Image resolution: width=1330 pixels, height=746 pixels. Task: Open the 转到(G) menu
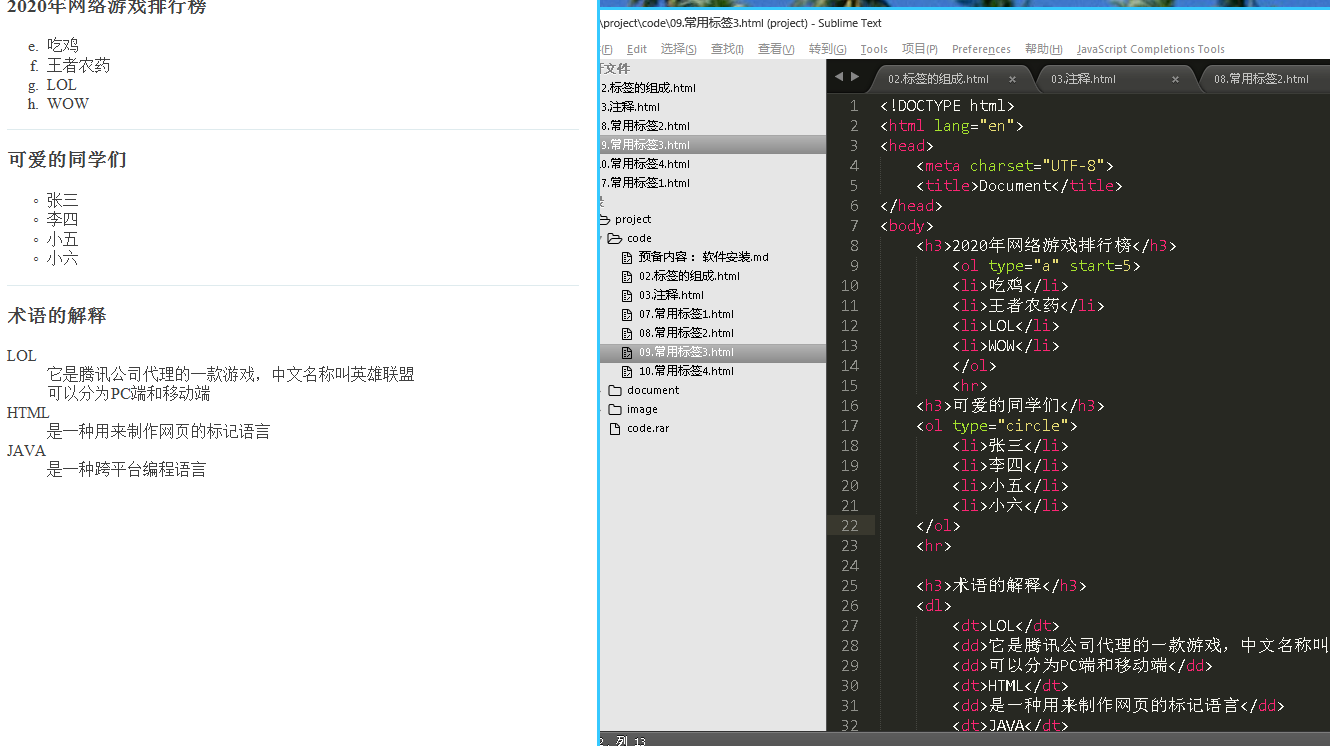827,49
